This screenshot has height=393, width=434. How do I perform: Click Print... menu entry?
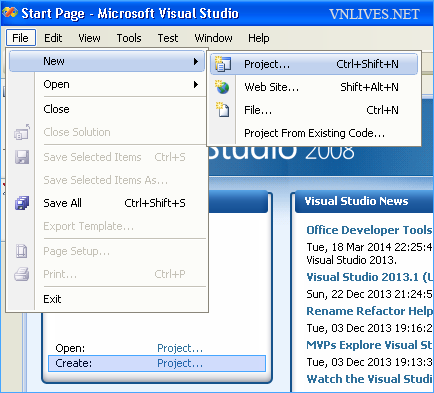pyautogui.click(x=107, y=274)
